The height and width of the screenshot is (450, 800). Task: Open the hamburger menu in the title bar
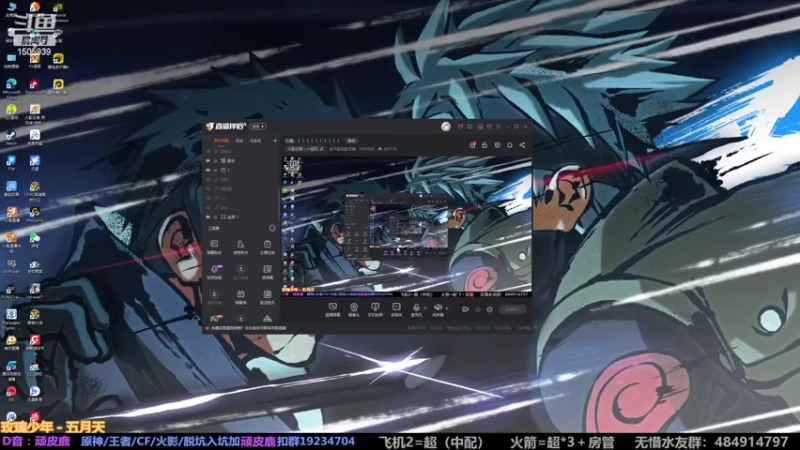click(498, 127)
